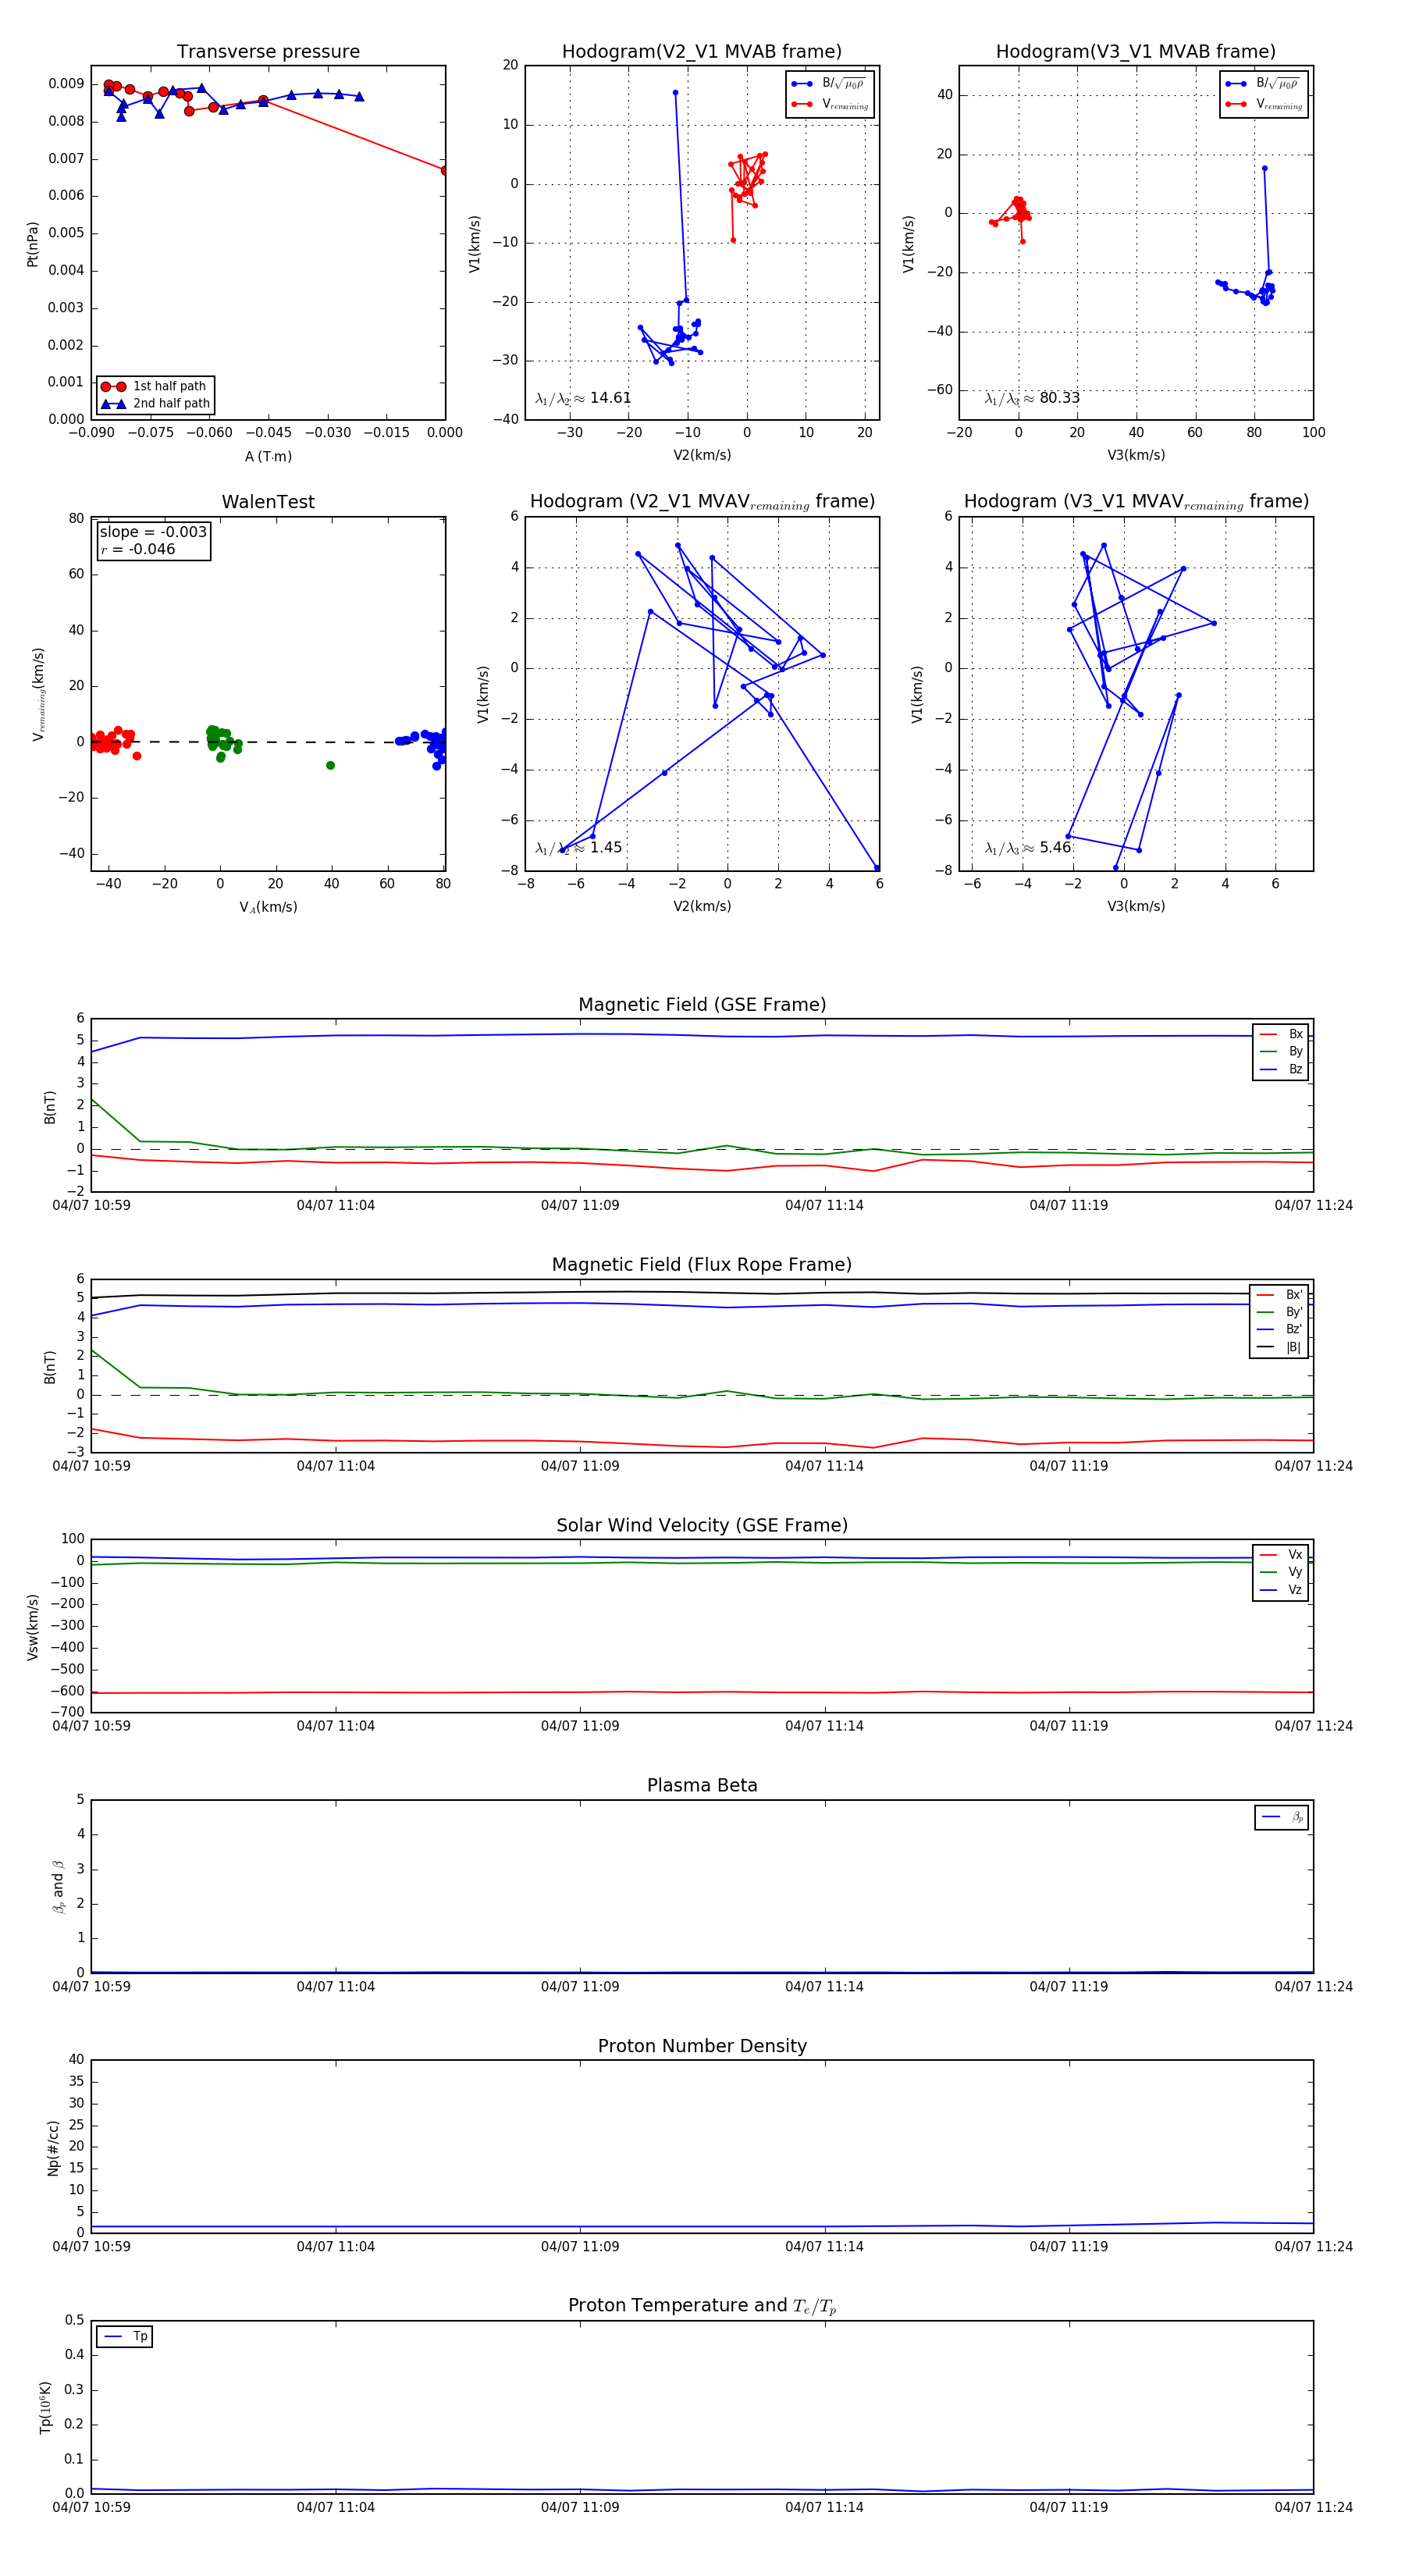Select the Tp legend entry
1405x2576 pixels.
pos(125,2337)
